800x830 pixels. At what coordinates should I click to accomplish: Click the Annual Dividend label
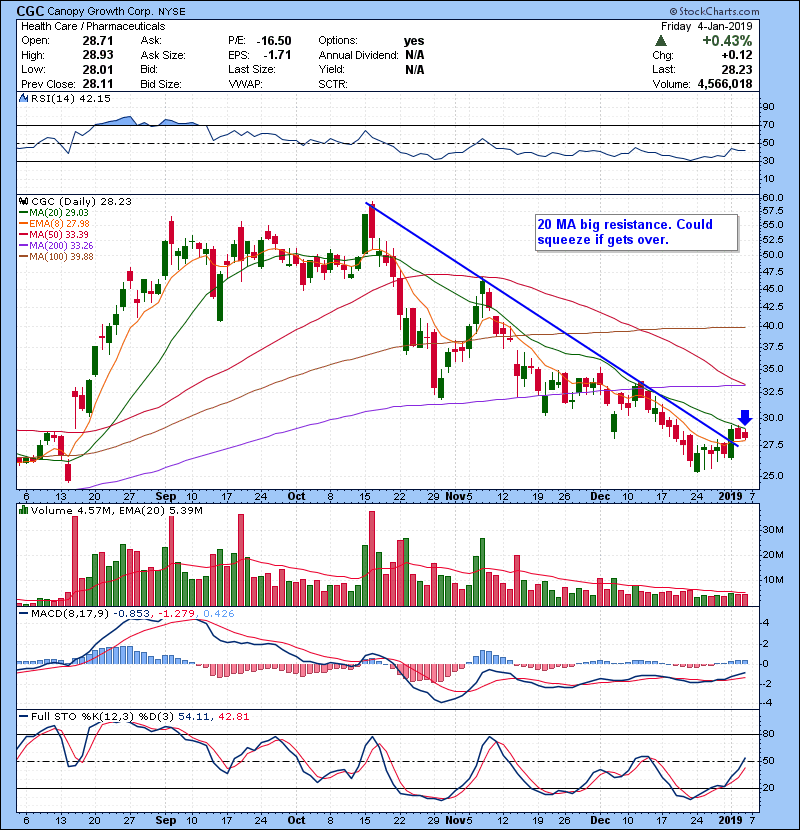[x=358, y=55]
